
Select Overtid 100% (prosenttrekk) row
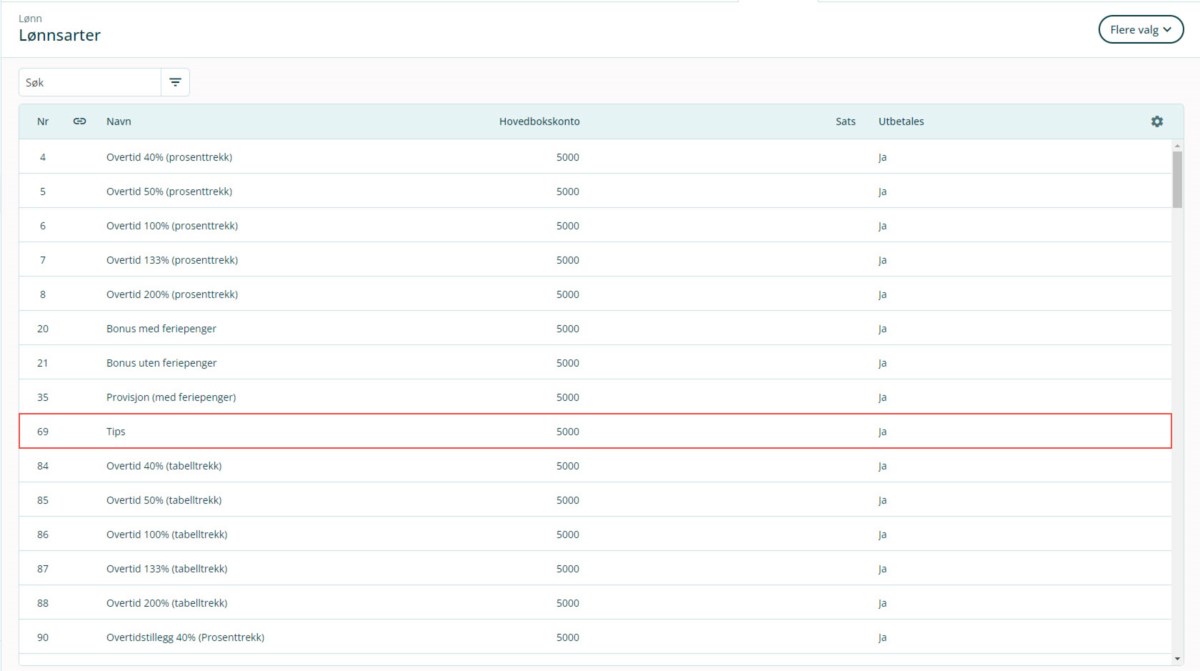pyautogui.click(x=172, y=226)
